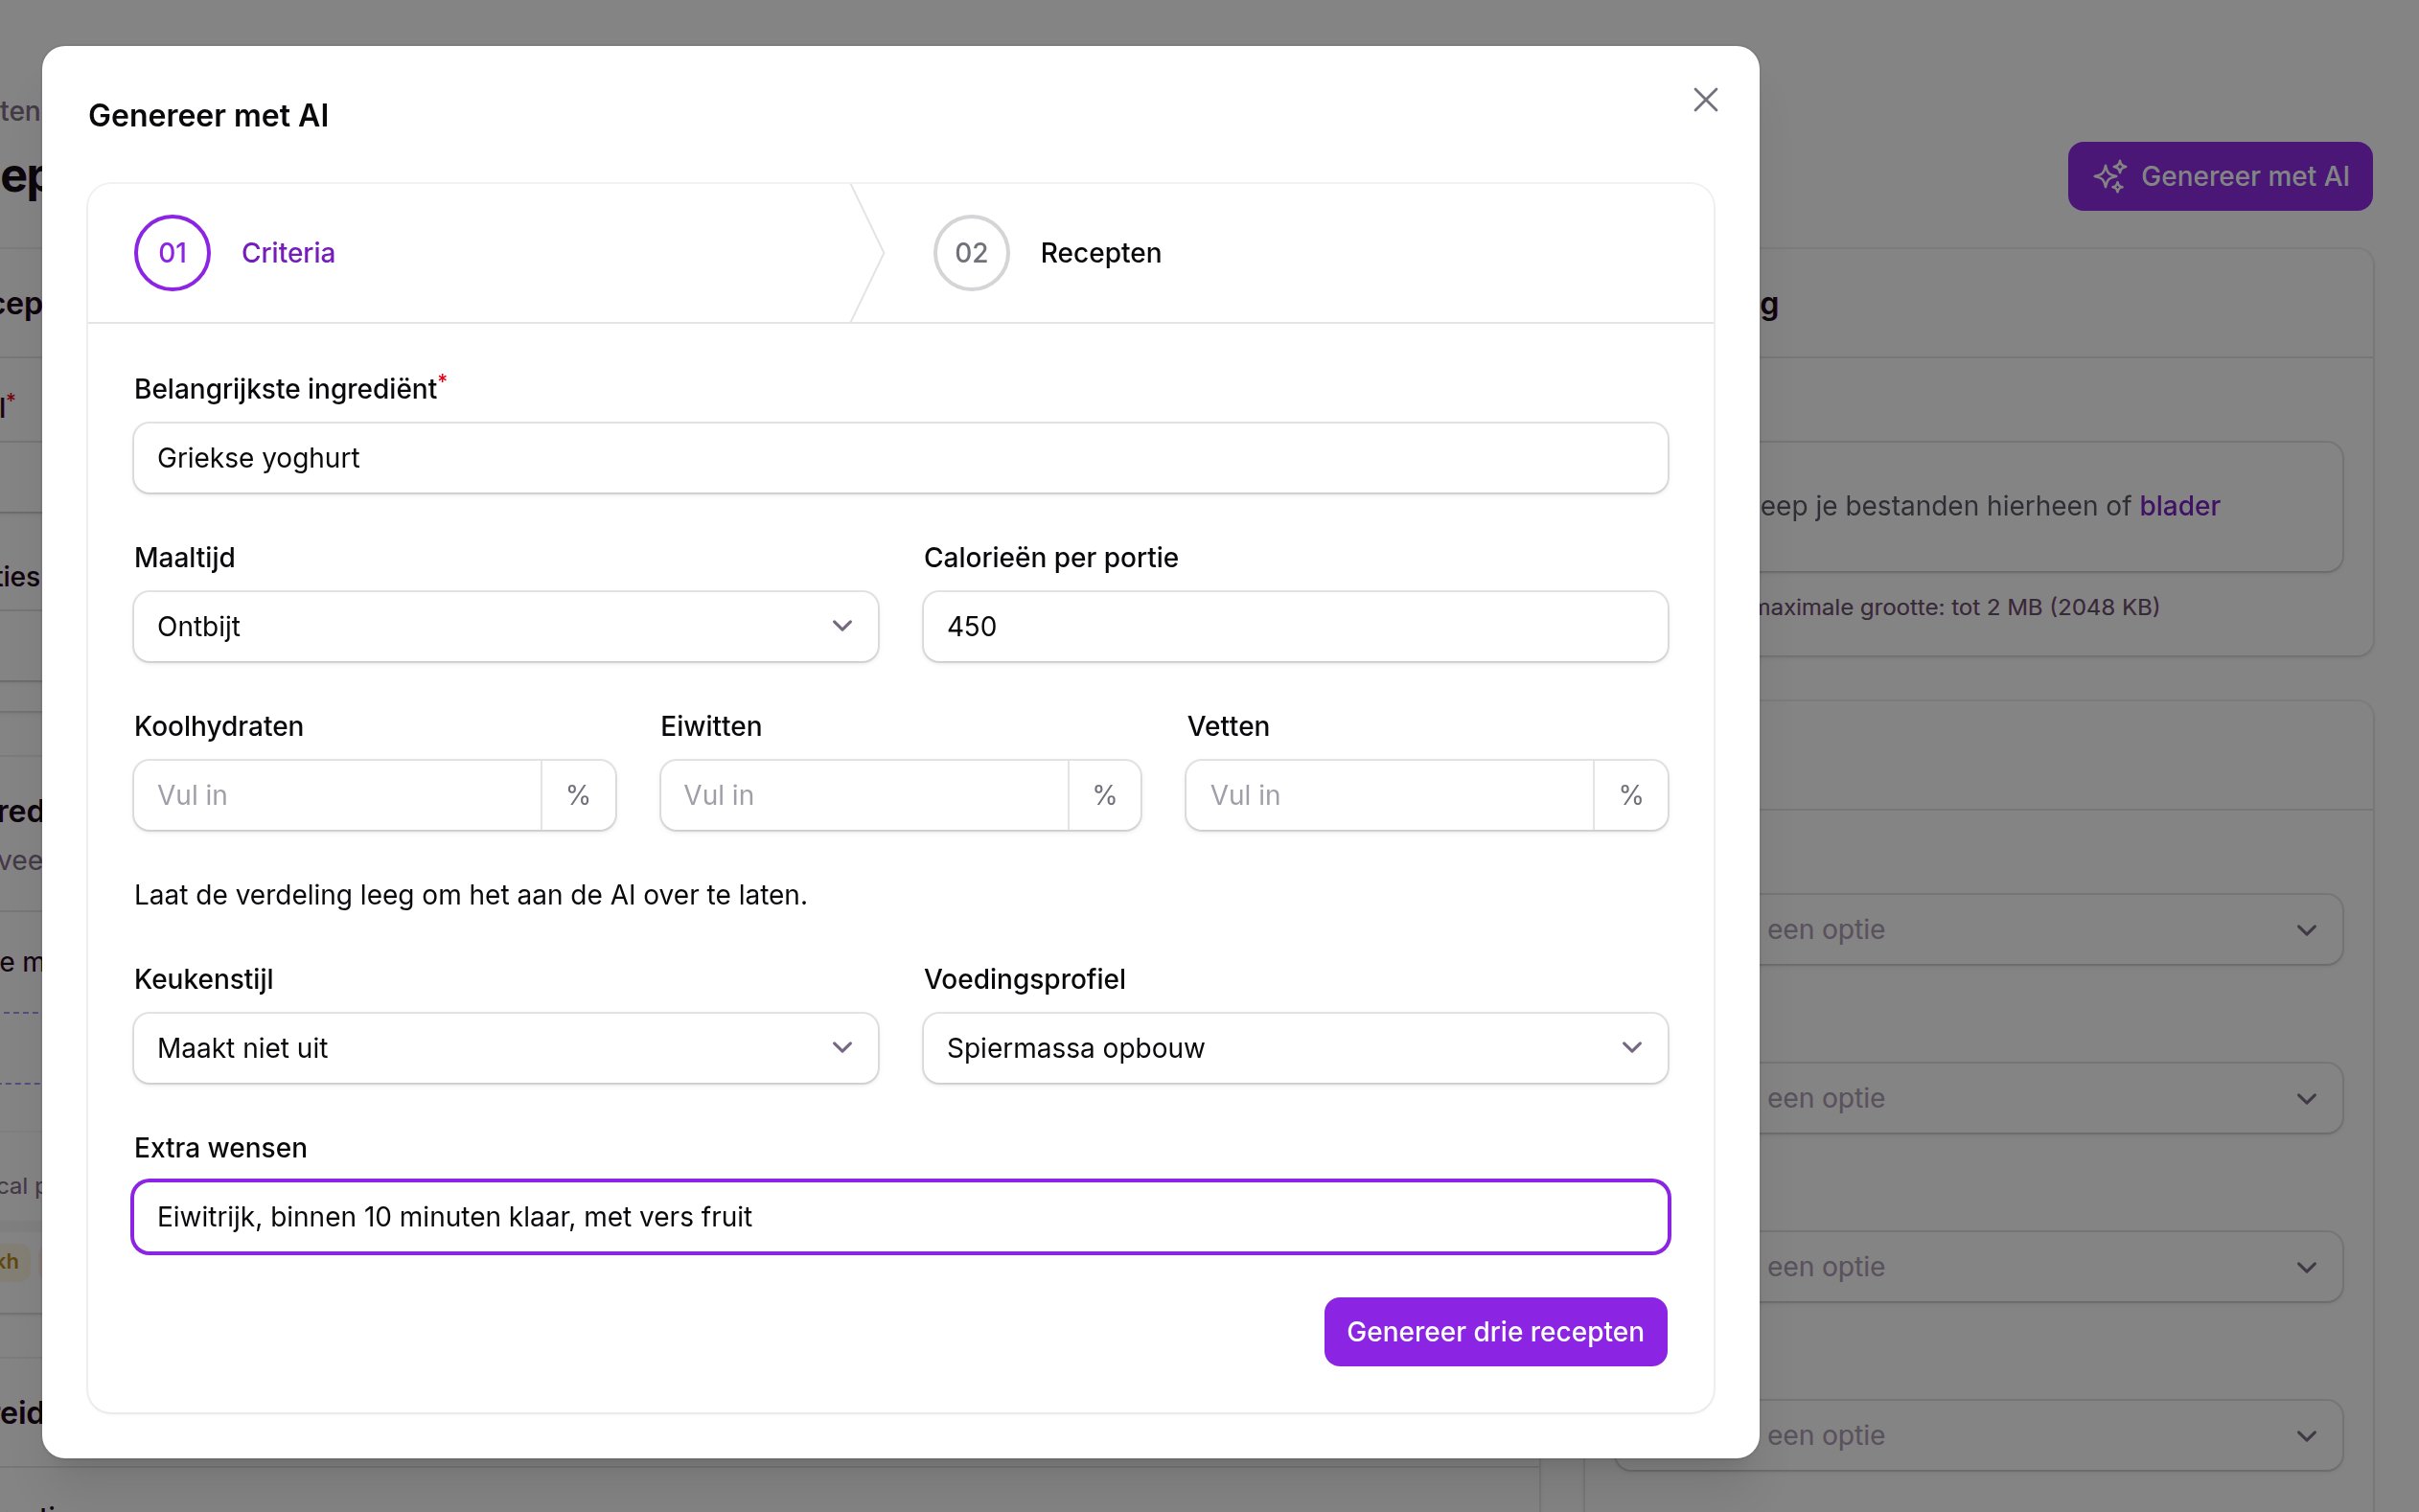Click the blader link in upload area
The image size is (2419, 1512).
pyautogui.click(x=2179, y=506)
